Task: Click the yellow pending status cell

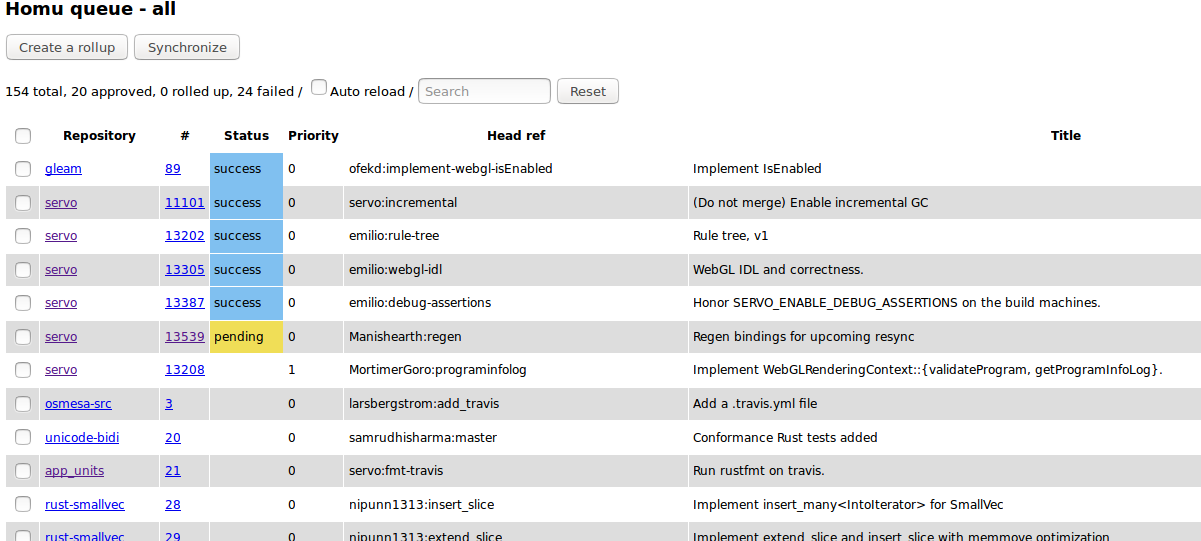Action: (247, 337)
